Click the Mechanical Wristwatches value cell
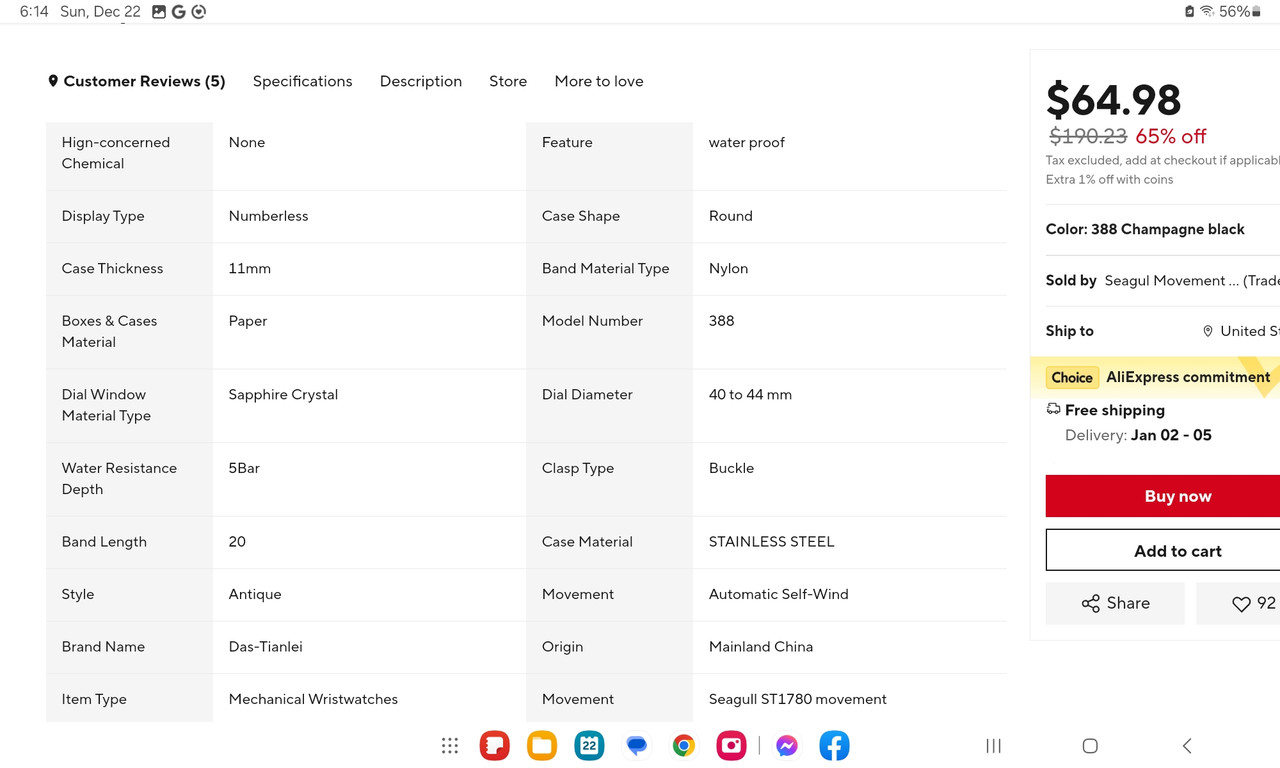 click(313, 699)
